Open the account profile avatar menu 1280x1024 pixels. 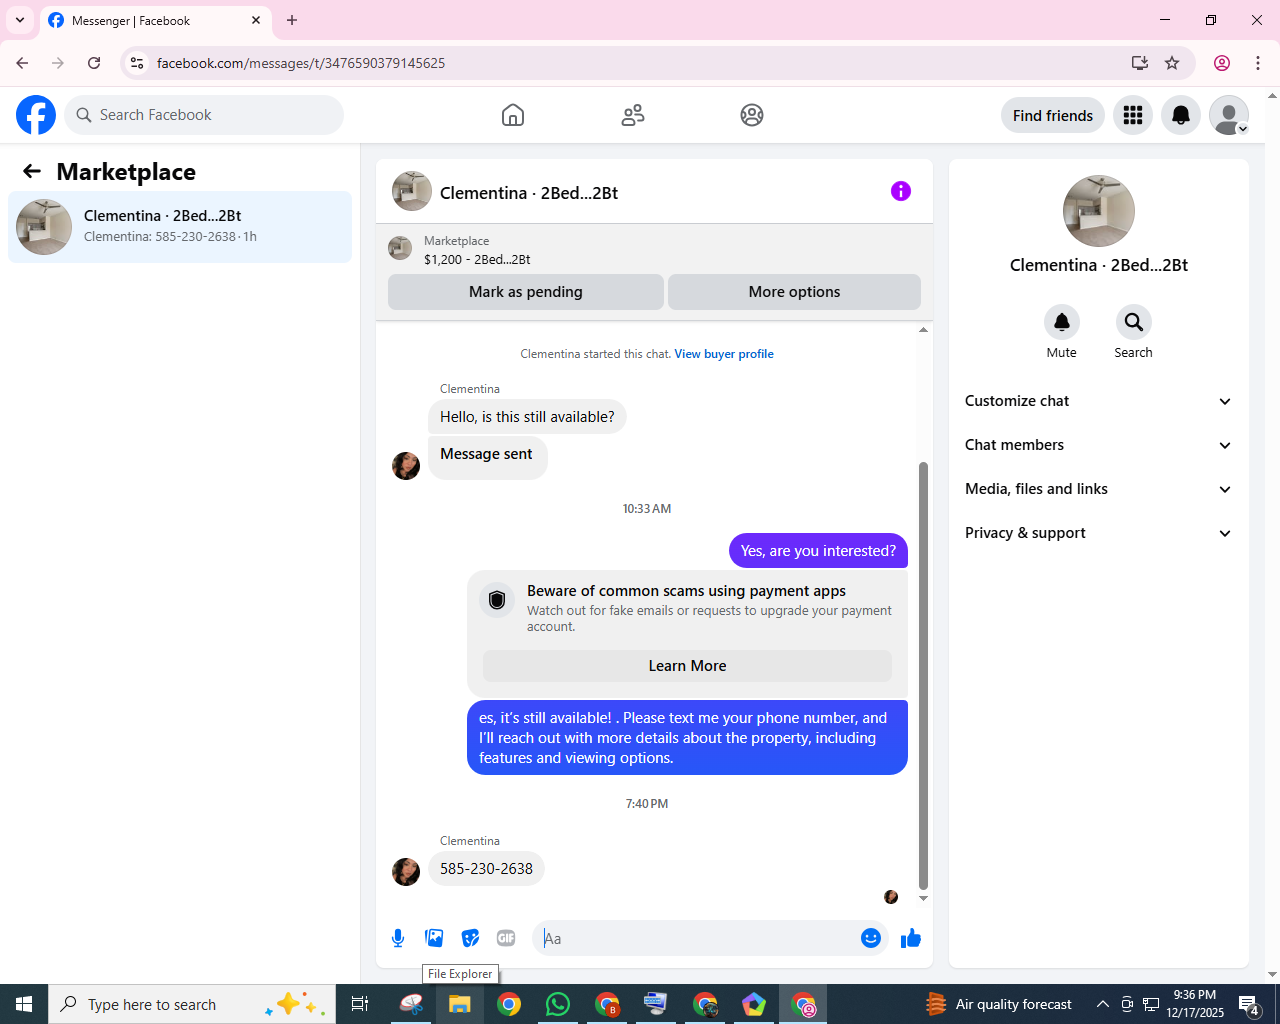click(1229, 116)
